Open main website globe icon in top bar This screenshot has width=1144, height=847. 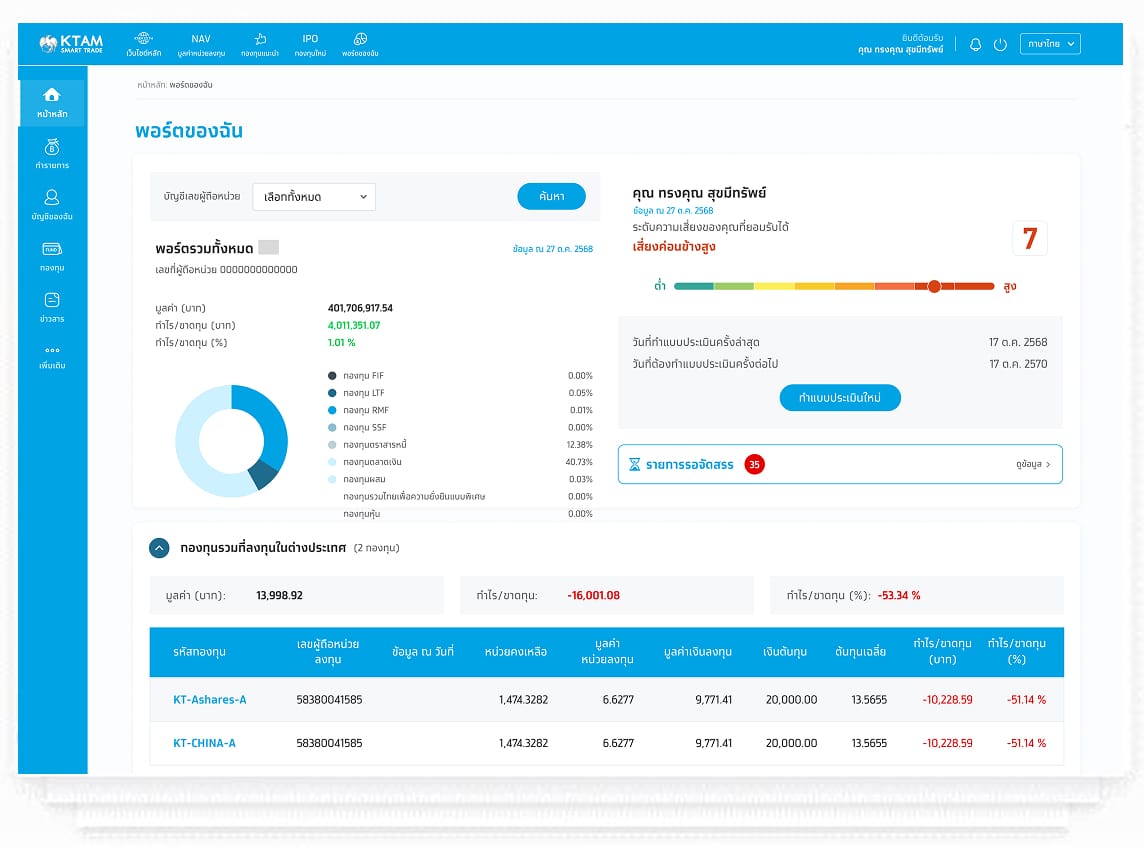pos(144,39)
